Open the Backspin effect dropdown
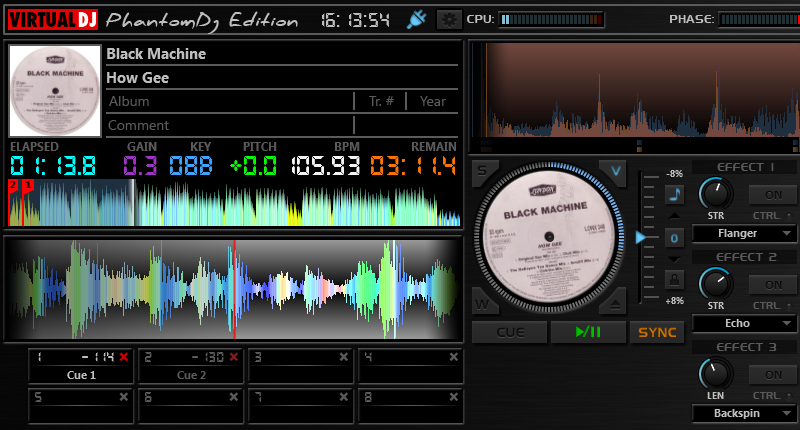Image resolution: width=800 pixels, height=430 pixels. [744, 413]
